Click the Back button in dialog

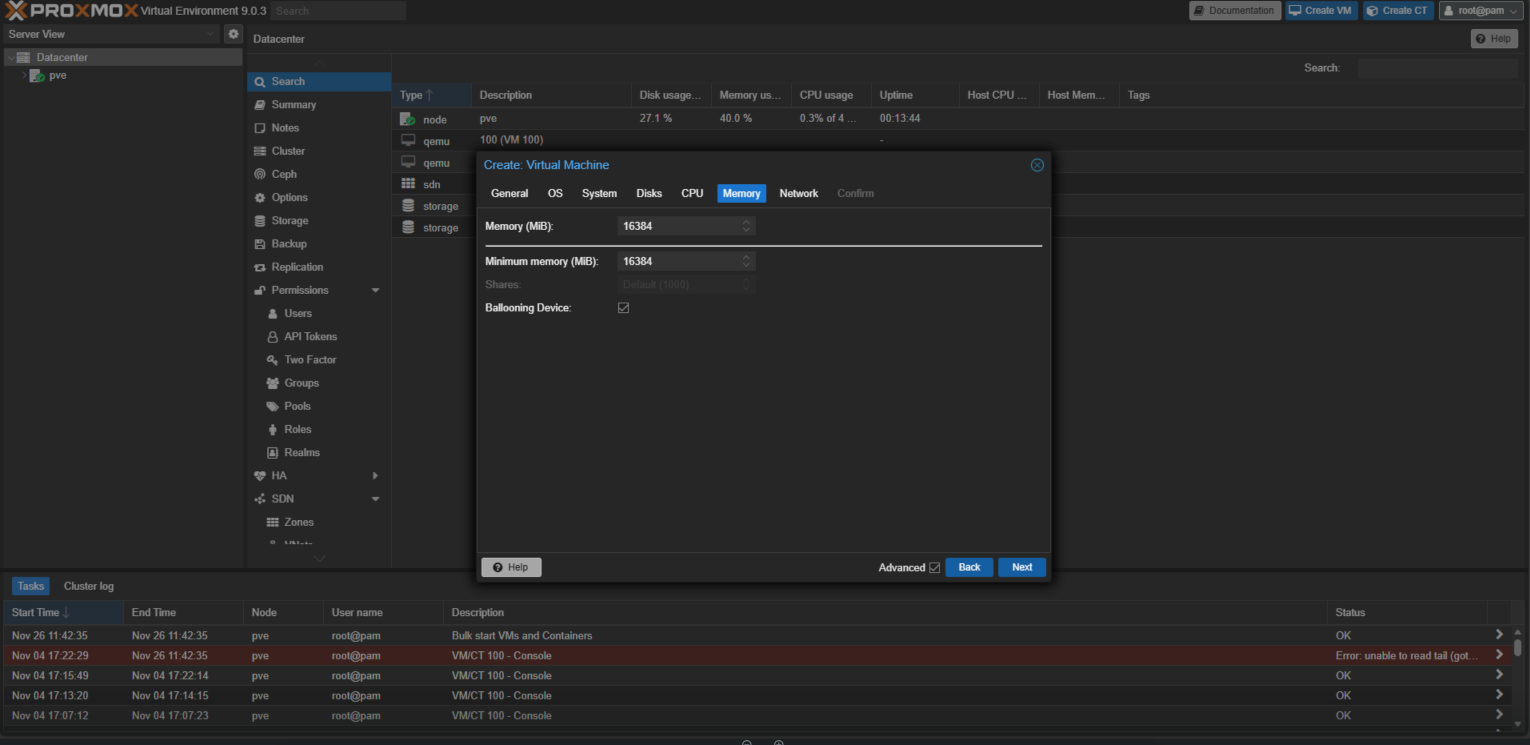(969, 567)
